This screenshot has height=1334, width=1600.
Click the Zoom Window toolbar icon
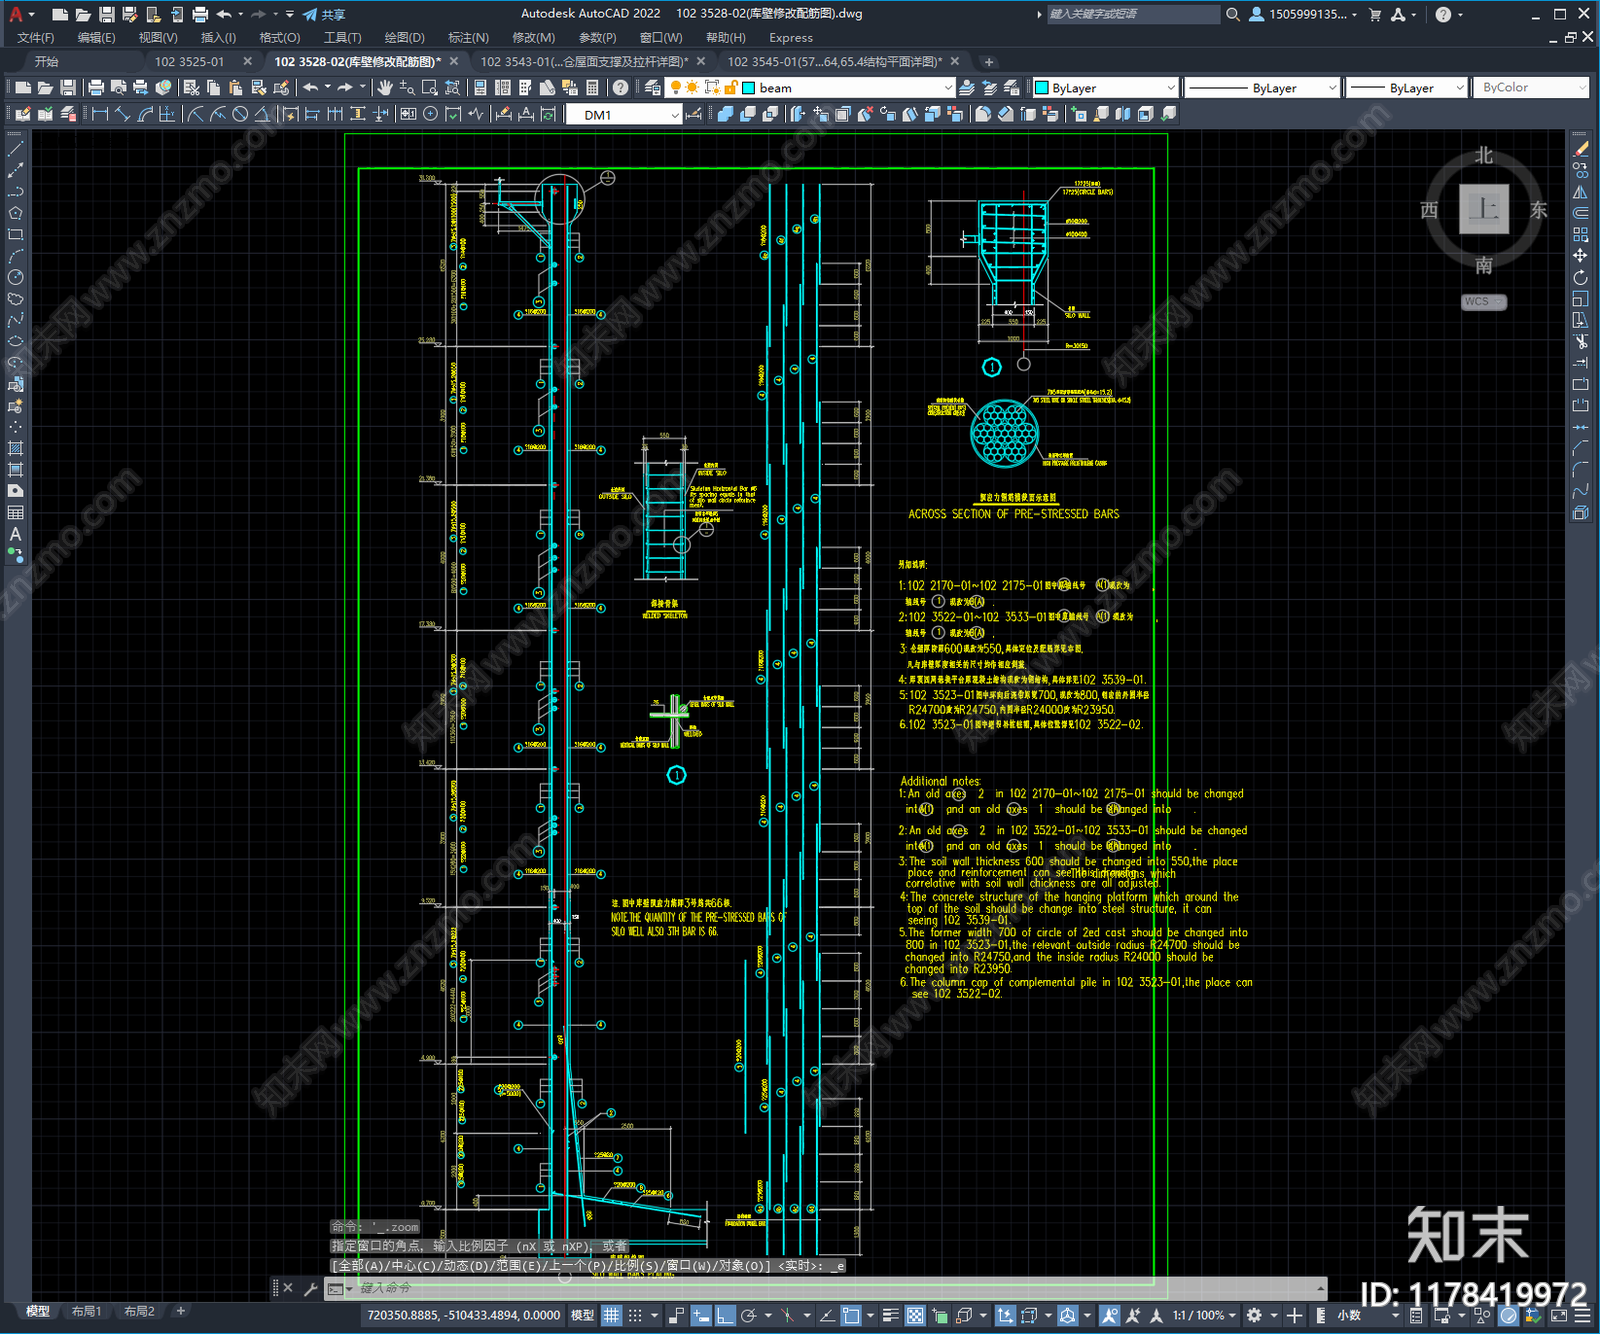click(x=430, y=88)
